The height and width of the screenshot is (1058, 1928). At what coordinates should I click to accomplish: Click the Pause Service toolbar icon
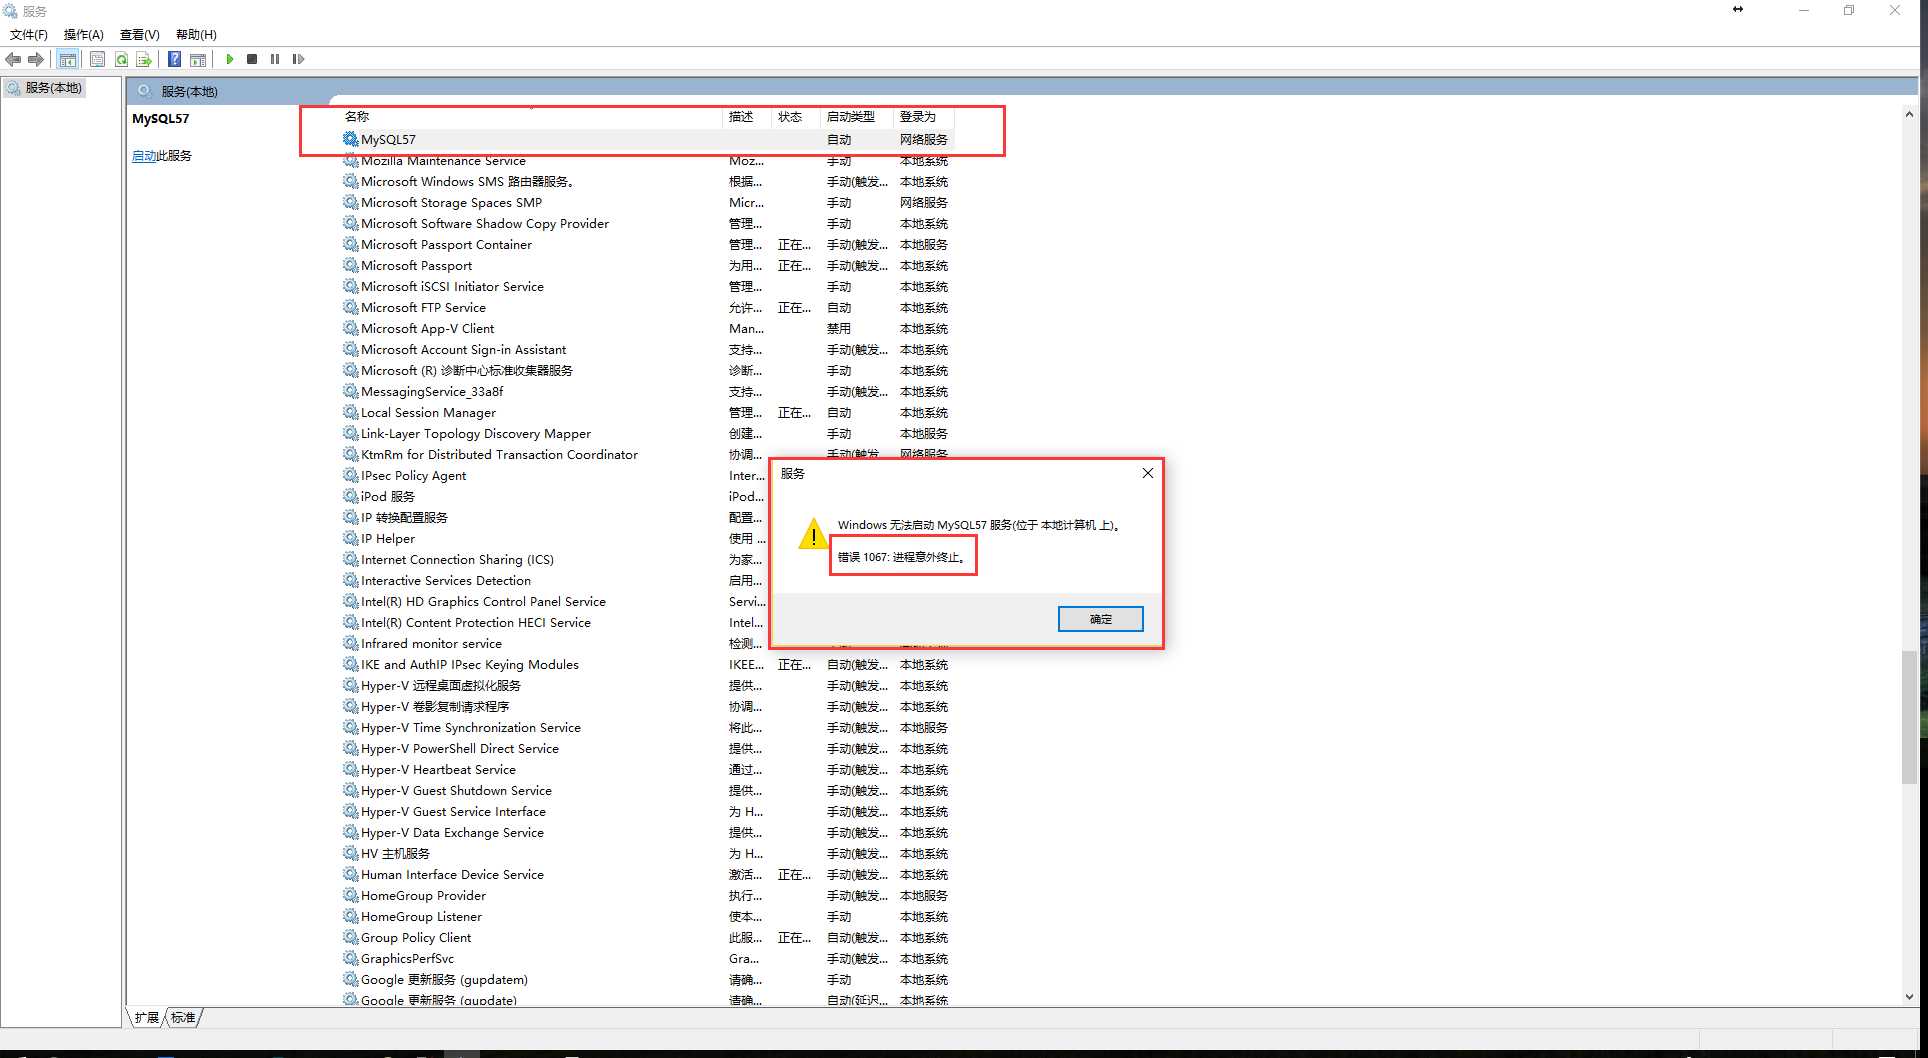click(275, 59)
